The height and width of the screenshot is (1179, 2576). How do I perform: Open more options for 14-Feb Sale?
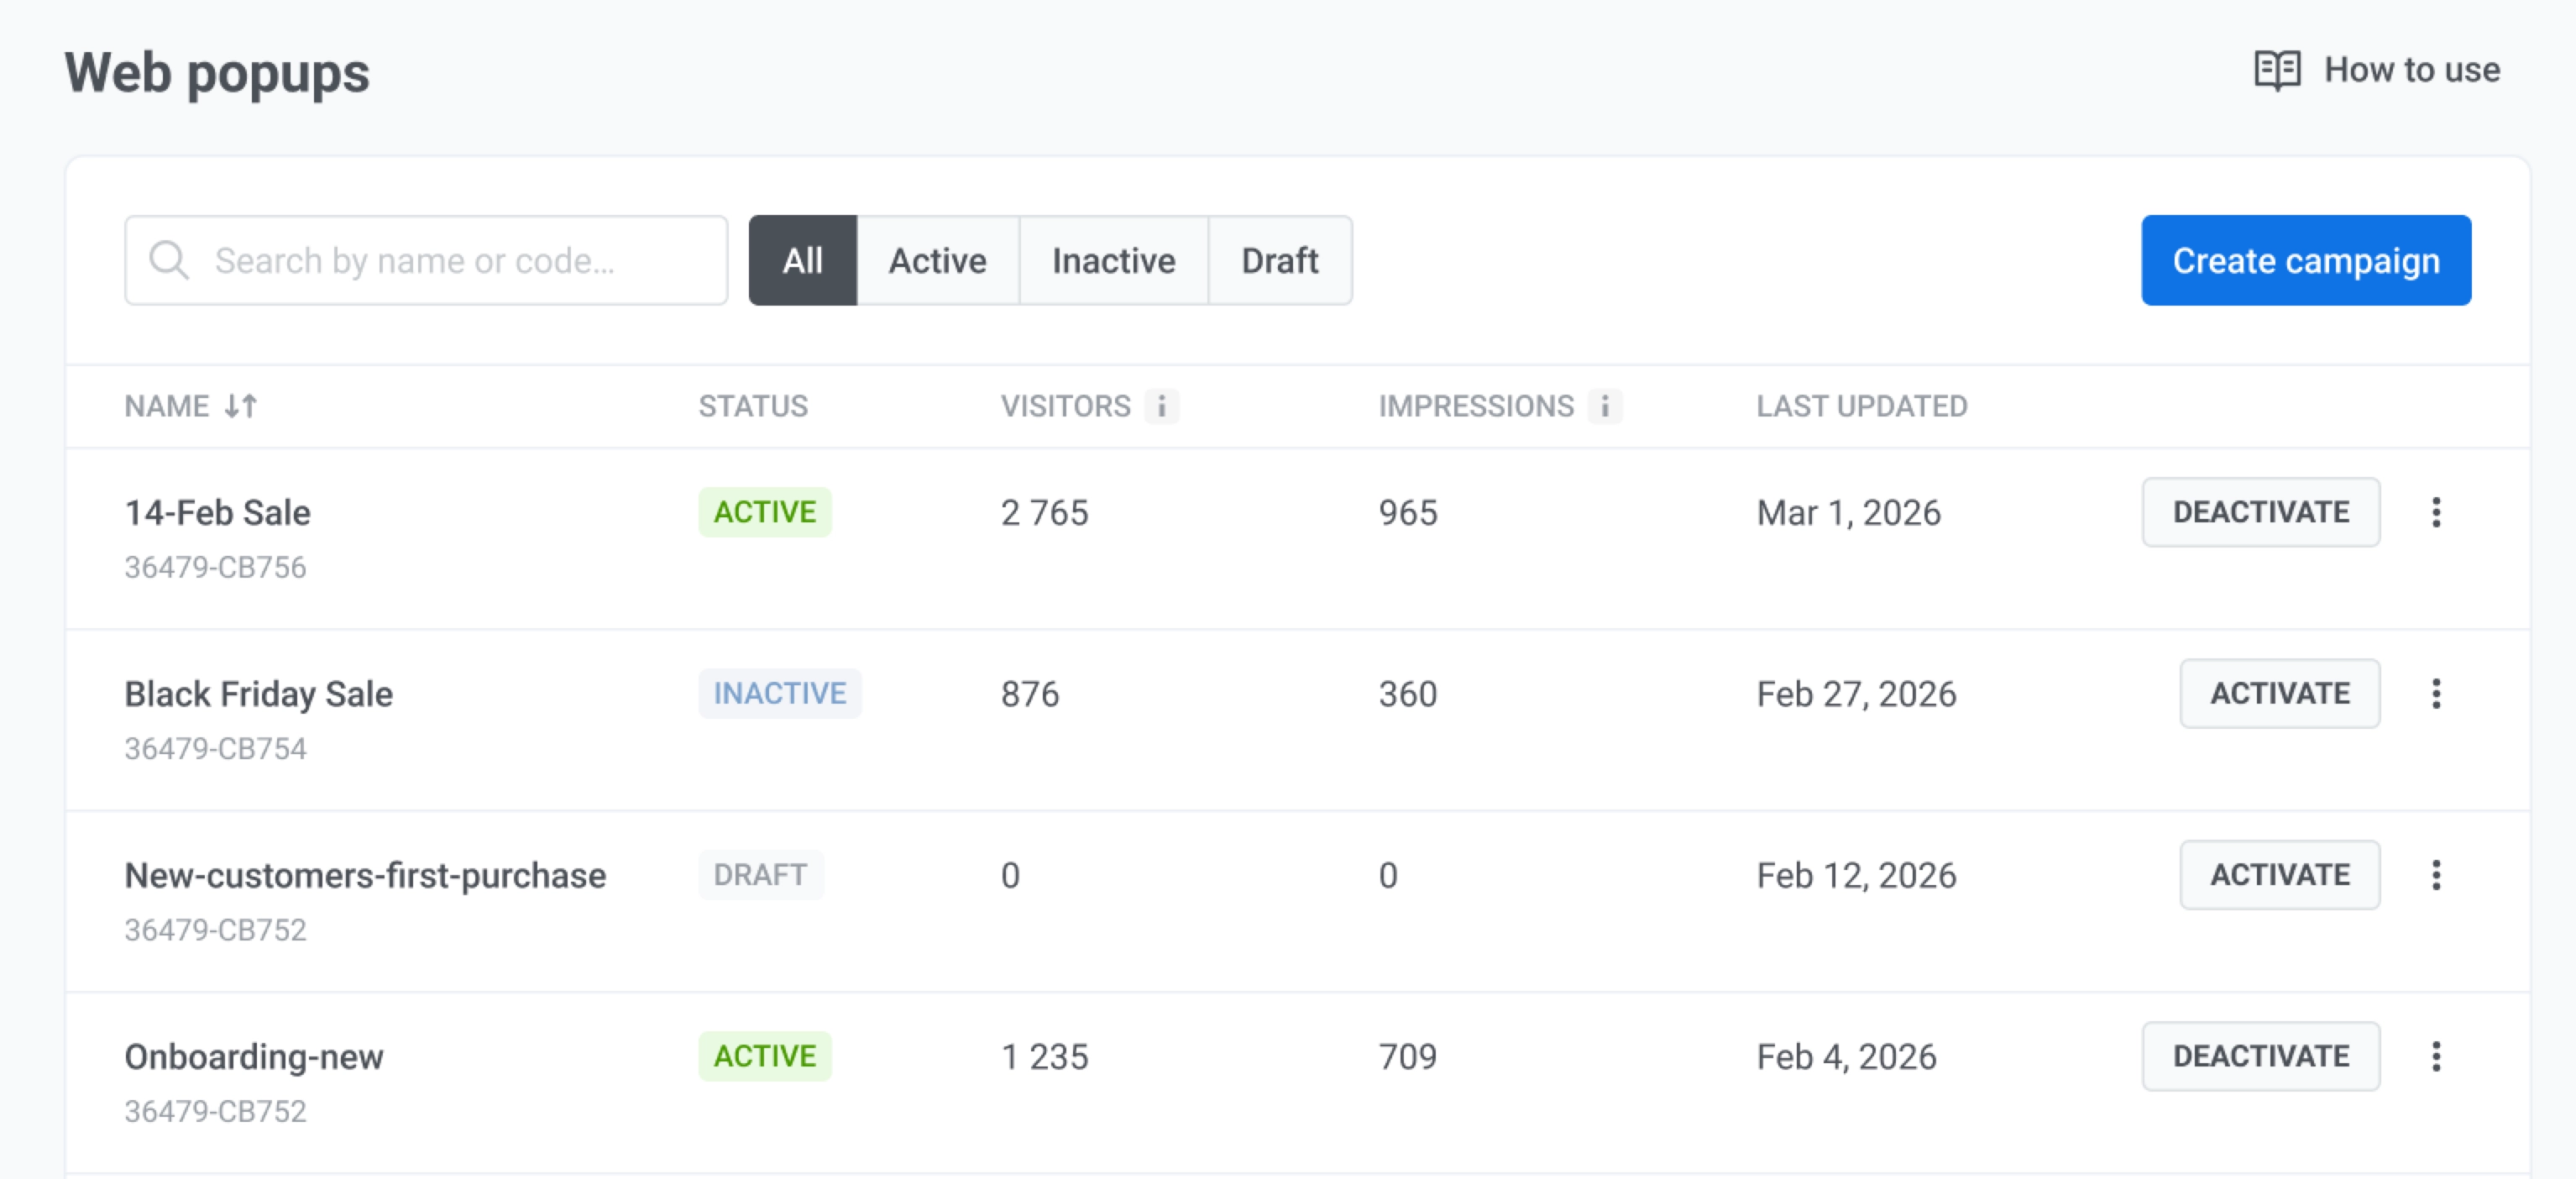pos(2436,512)
